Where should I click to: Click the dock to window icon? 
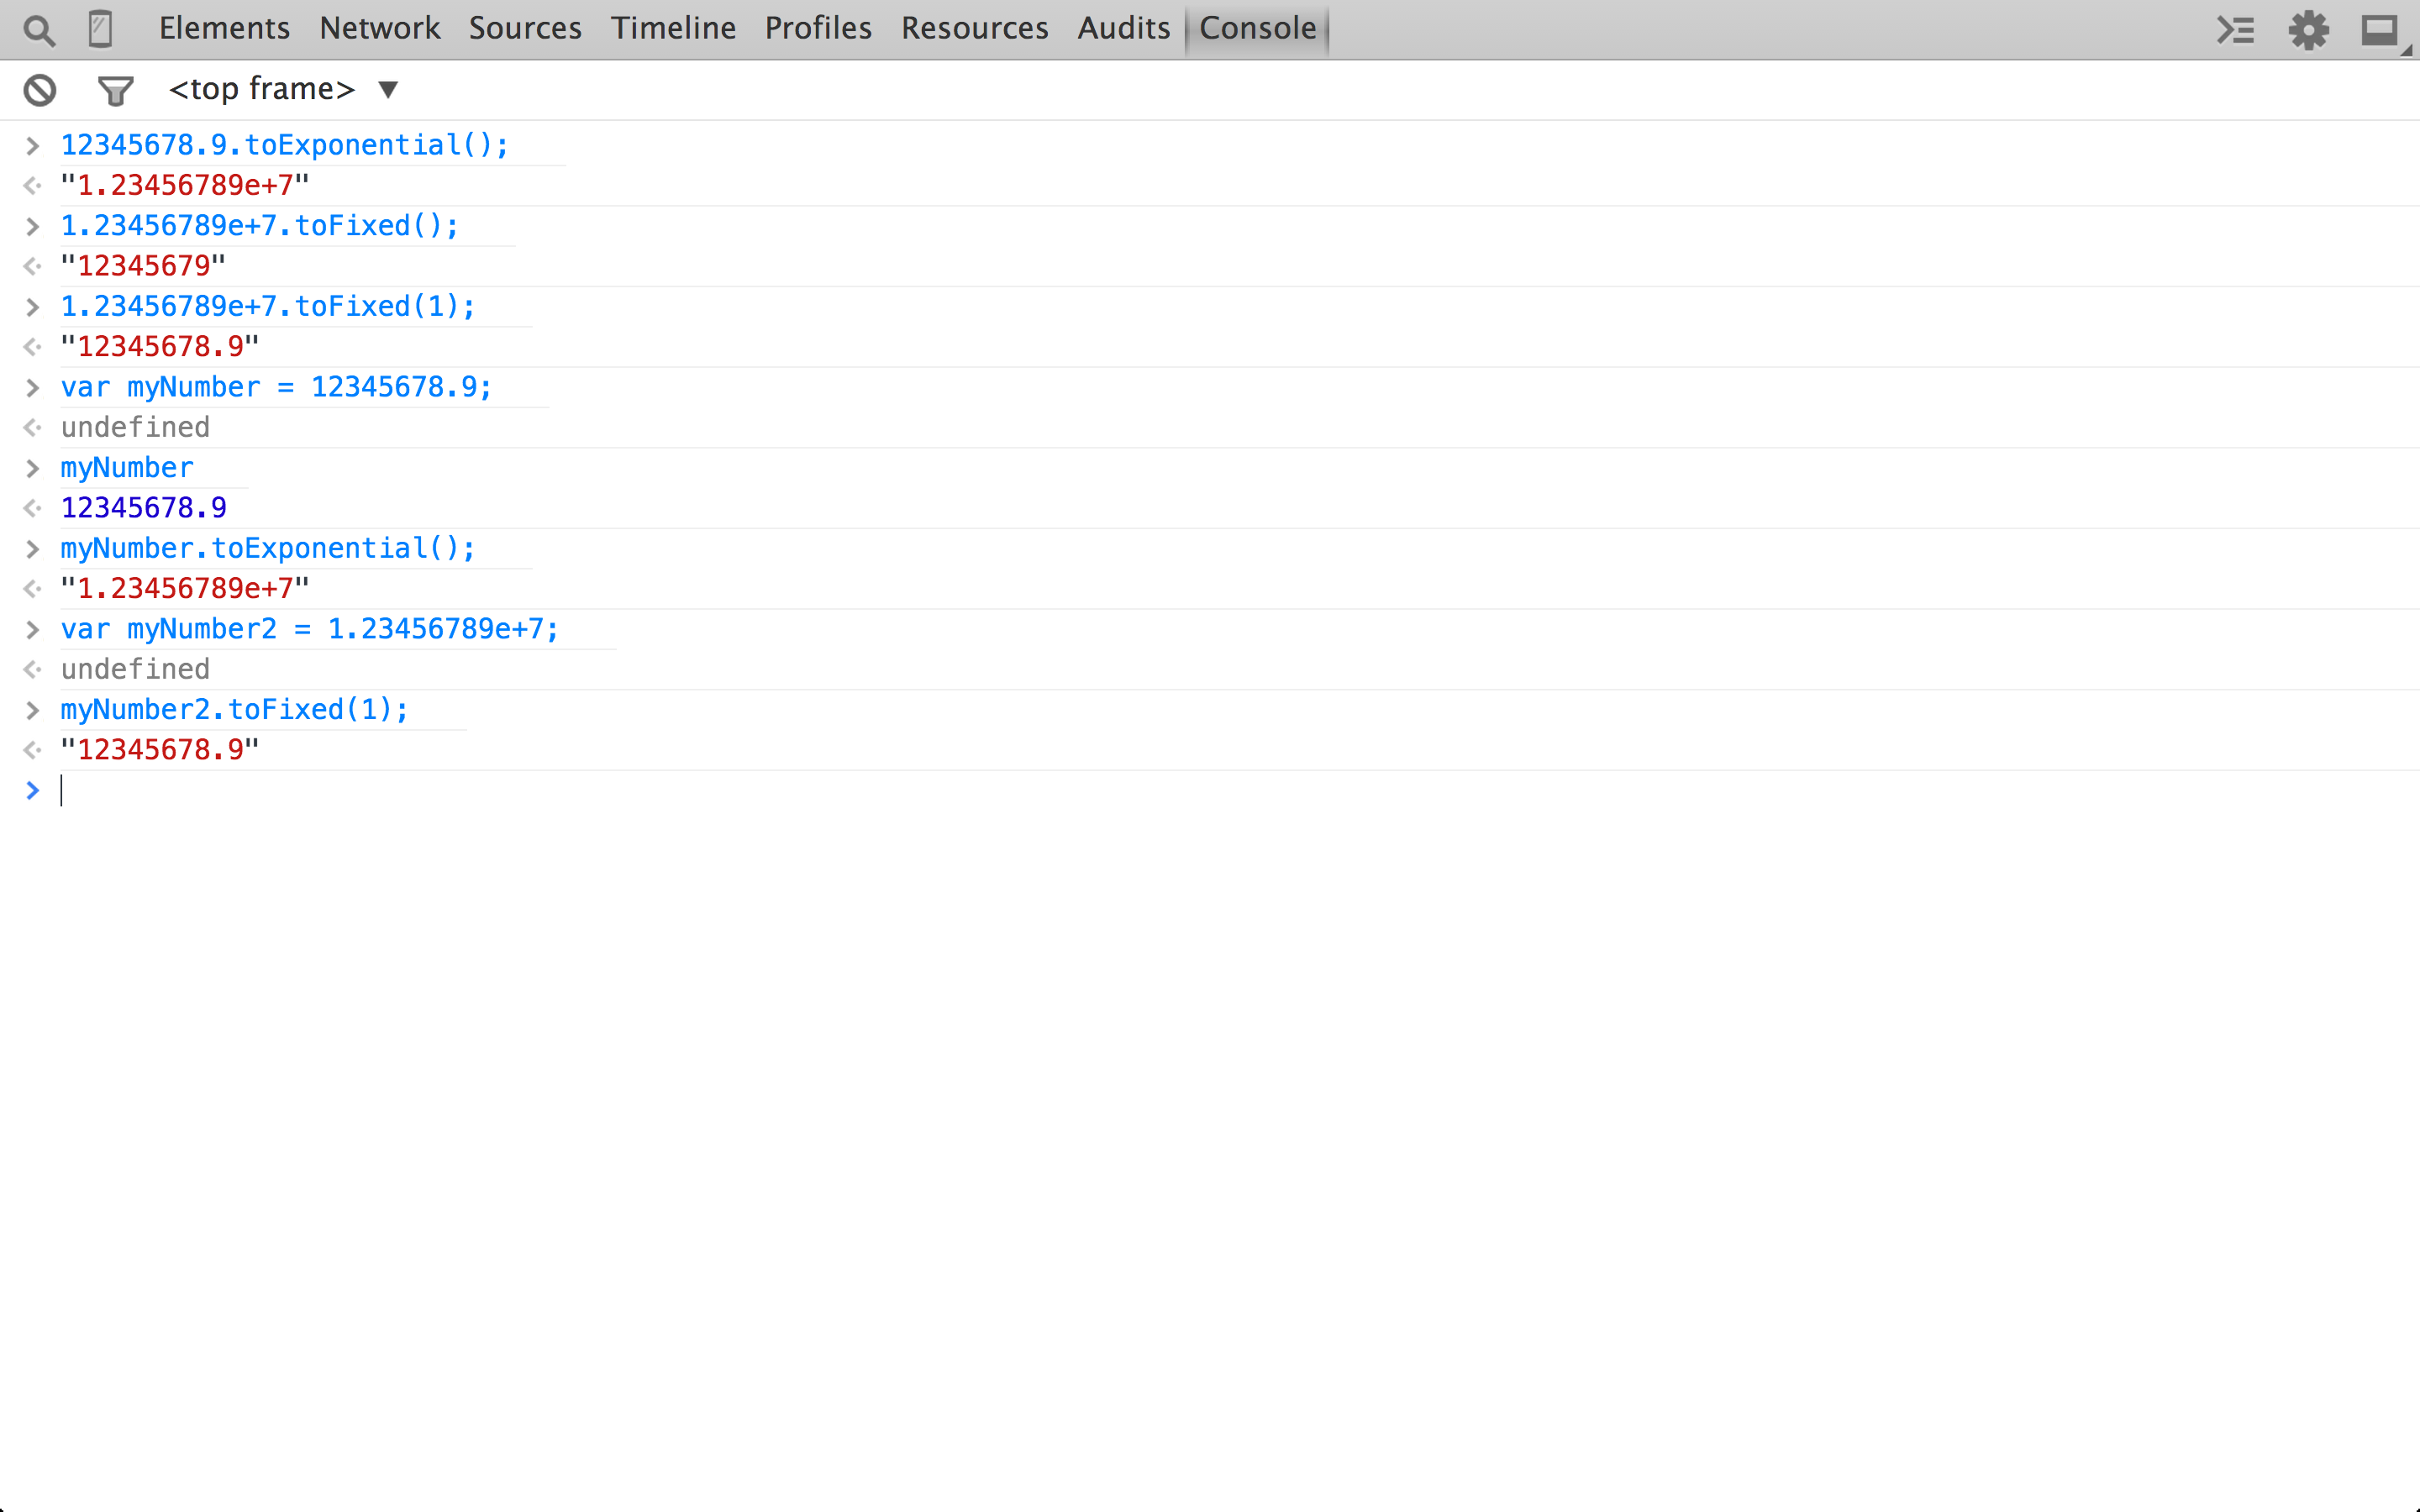[2381, 31]
